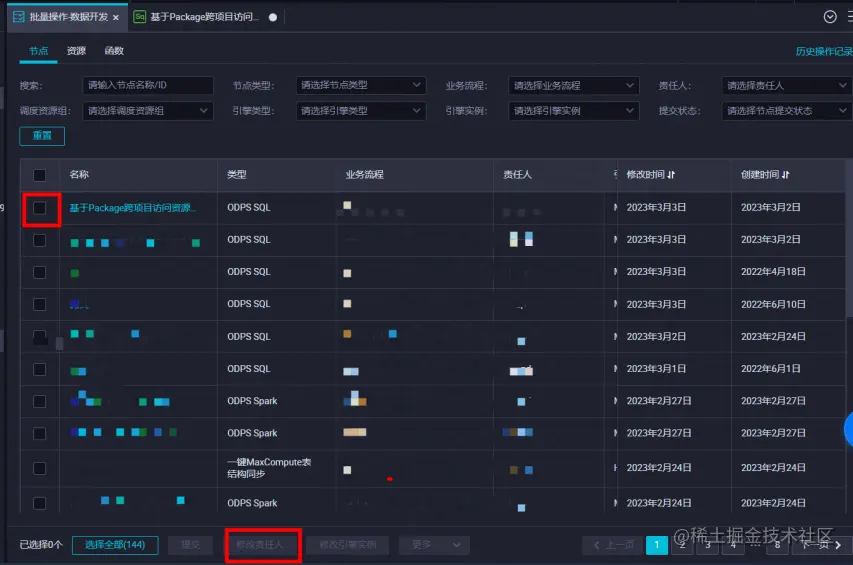Open node 基于Package跨项目访问资源 link
Image resolution: width=853 pixels, height=565 pixels.
[132, 208]
